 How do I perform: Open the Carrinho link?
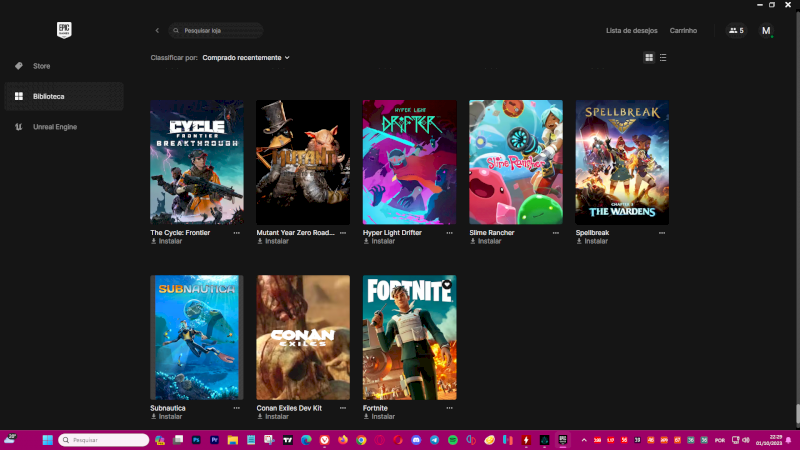[683, 31]
